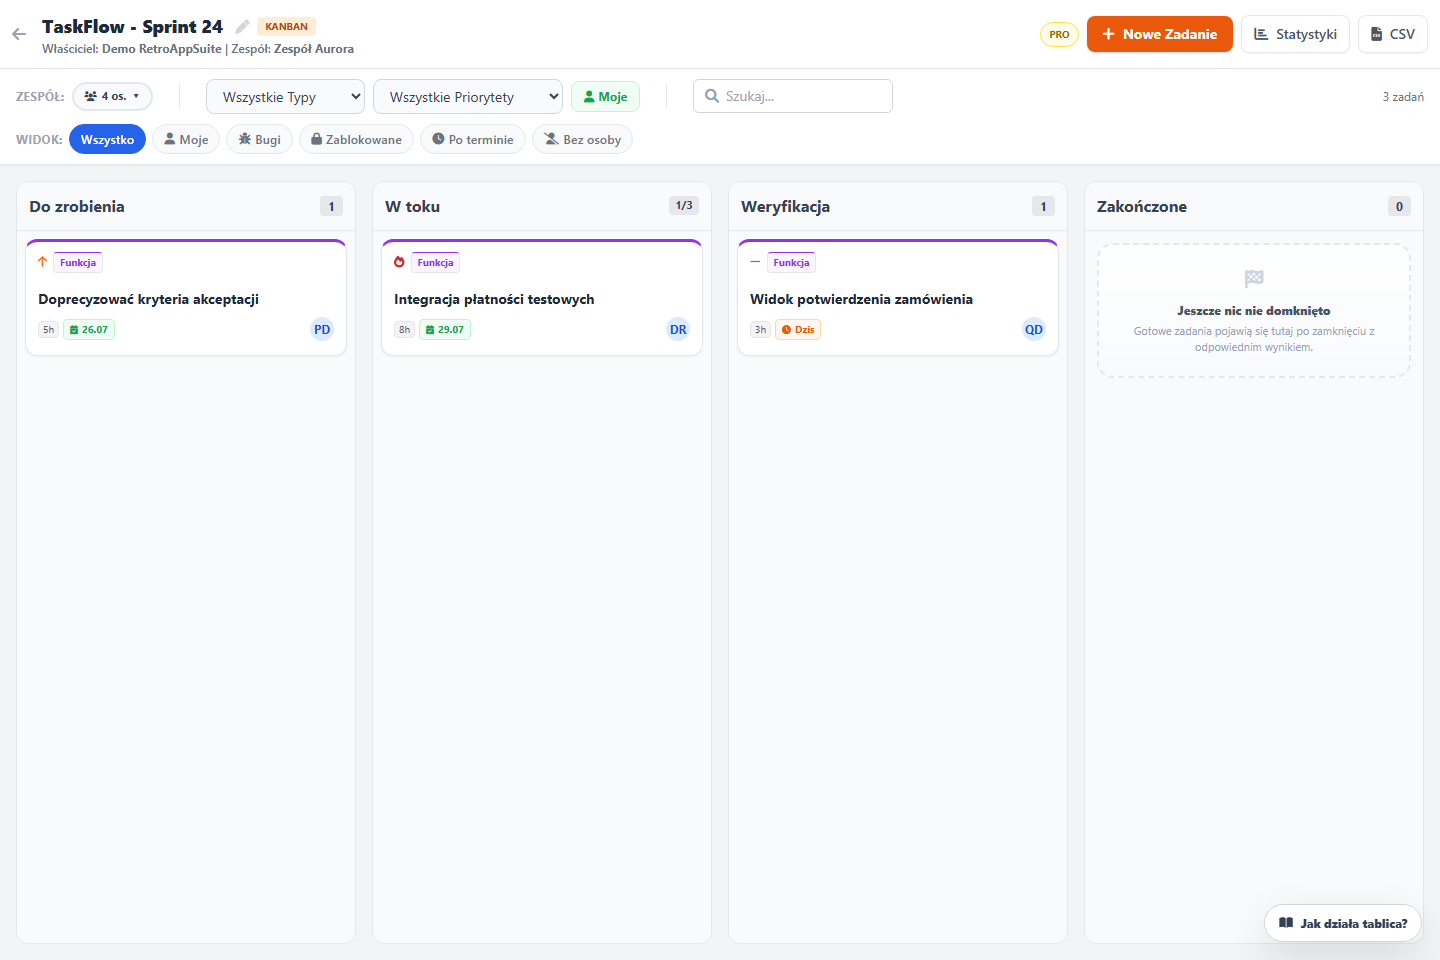Click the Dziś due badge
Viewport: 1440px width, 960px height.
tap(798, 329)
